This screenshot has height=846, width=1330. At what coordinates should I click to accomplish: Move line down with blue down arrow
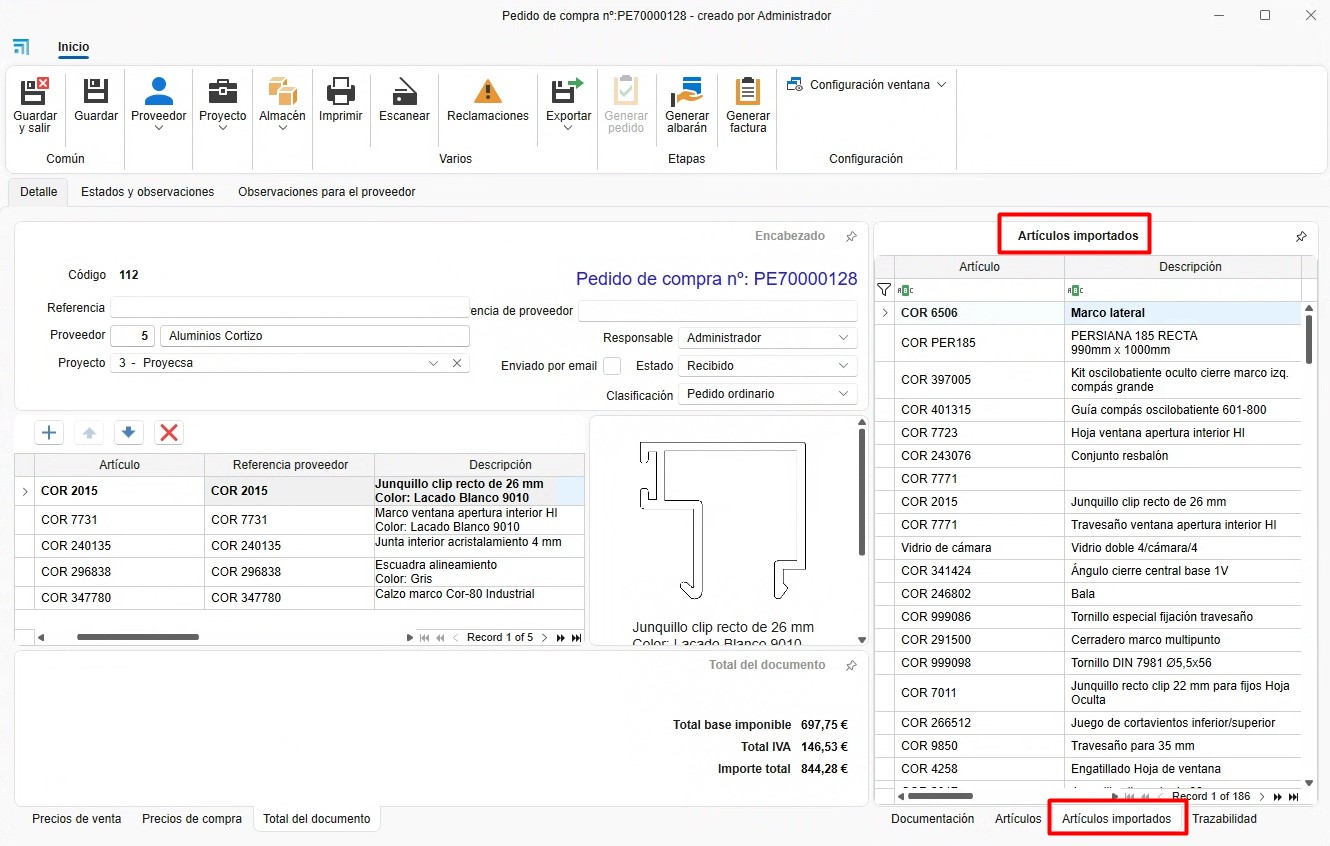(x=129, y=433)
